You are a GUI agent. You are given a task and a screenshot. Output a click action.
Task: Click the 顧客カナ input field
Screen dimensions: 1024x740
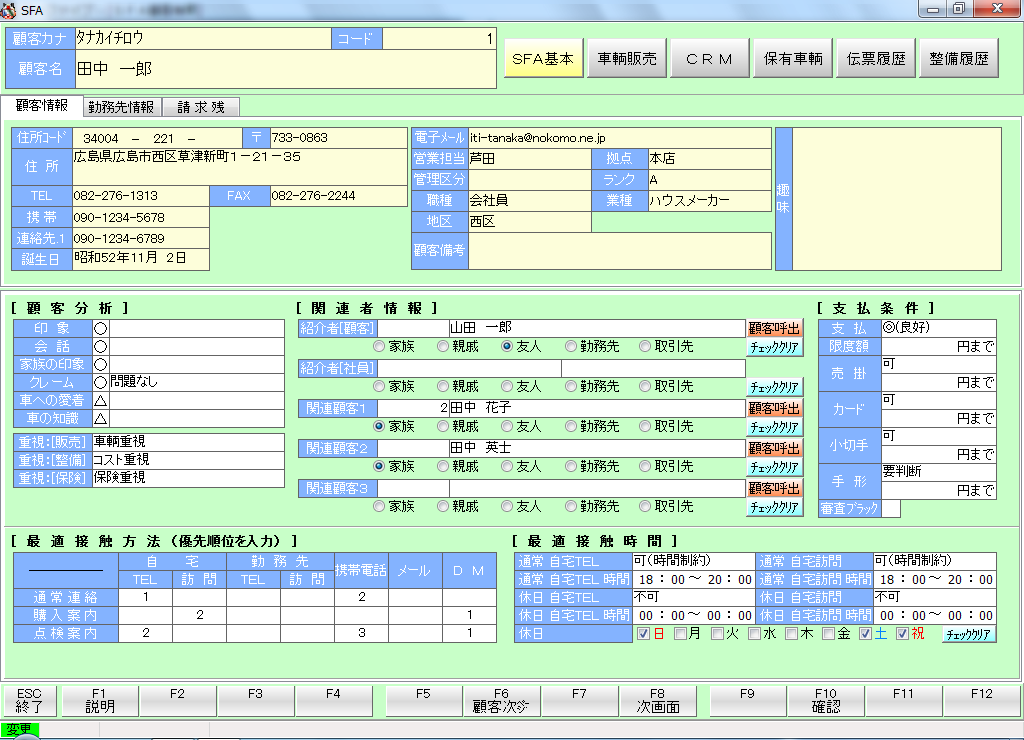click(x=203, y=39)
